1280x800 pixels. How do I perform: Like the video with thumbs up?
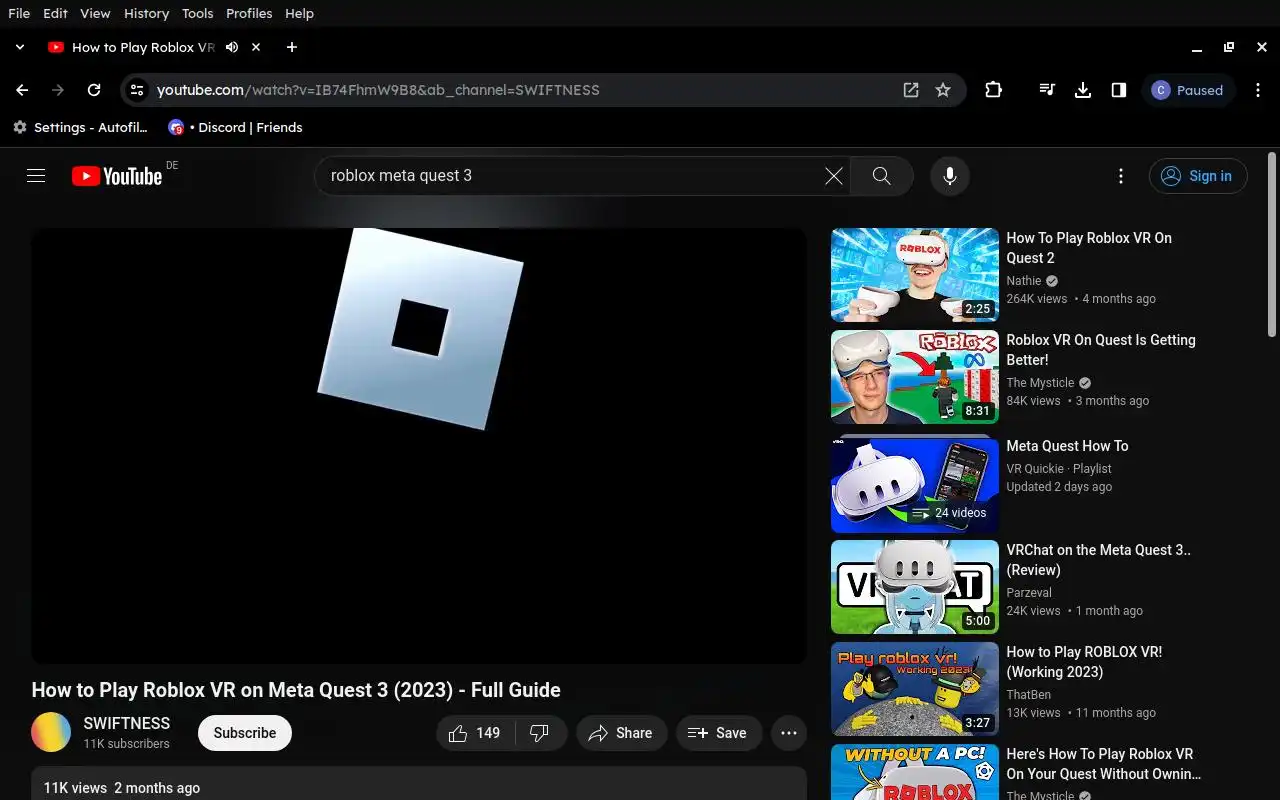click(x=476, y=733)
